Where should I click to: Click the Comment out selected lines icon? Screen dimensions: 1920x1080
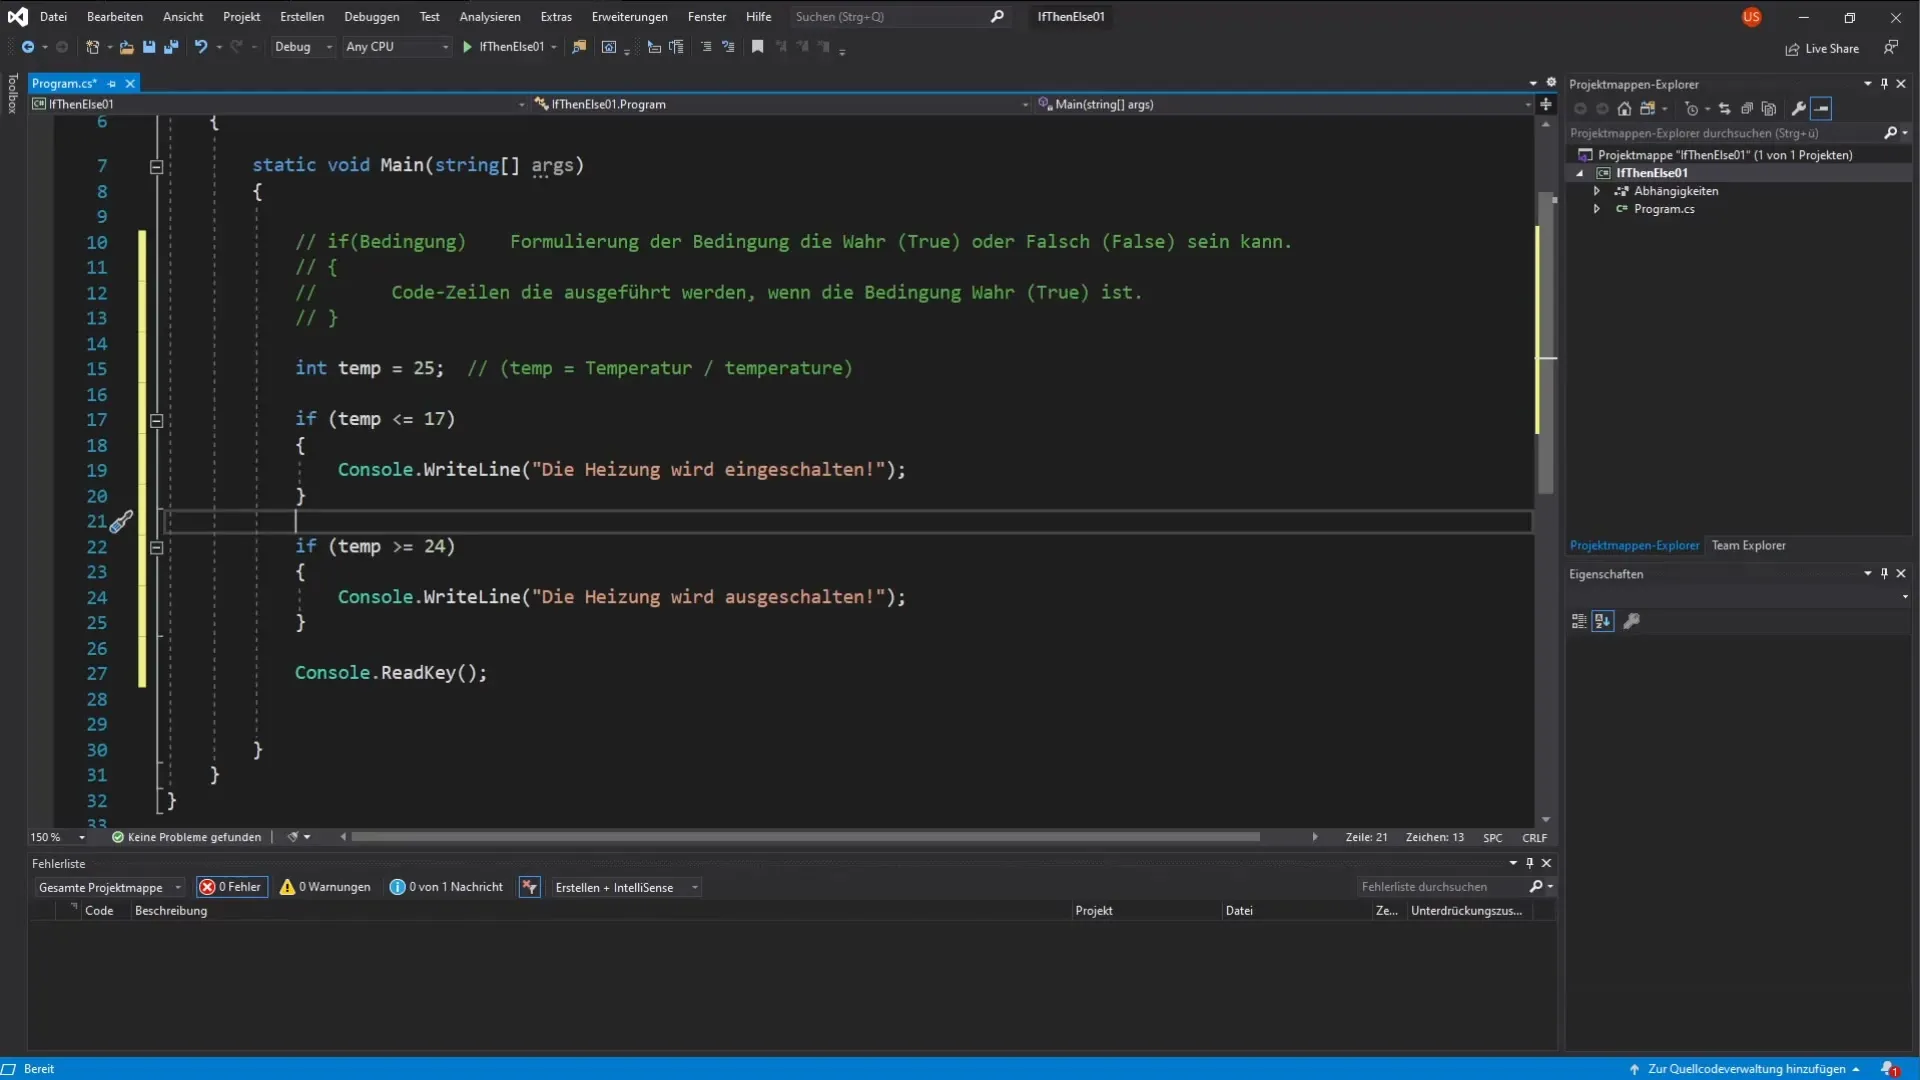[706, 47]
